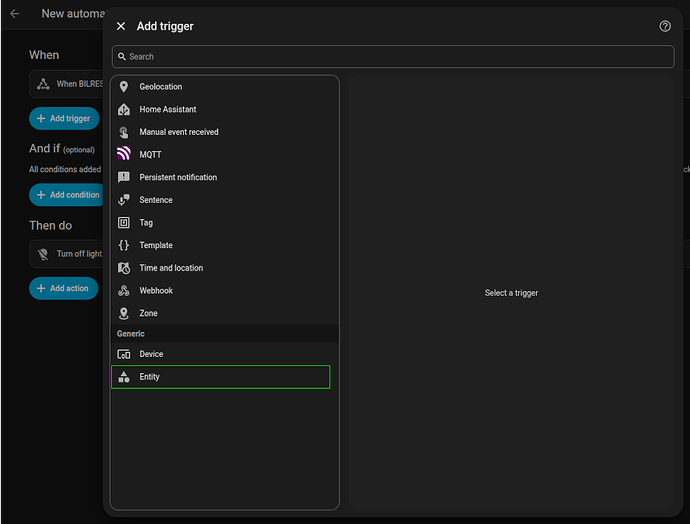
Task: Click the Home Assistant house icon
Action: pos(124,109)
